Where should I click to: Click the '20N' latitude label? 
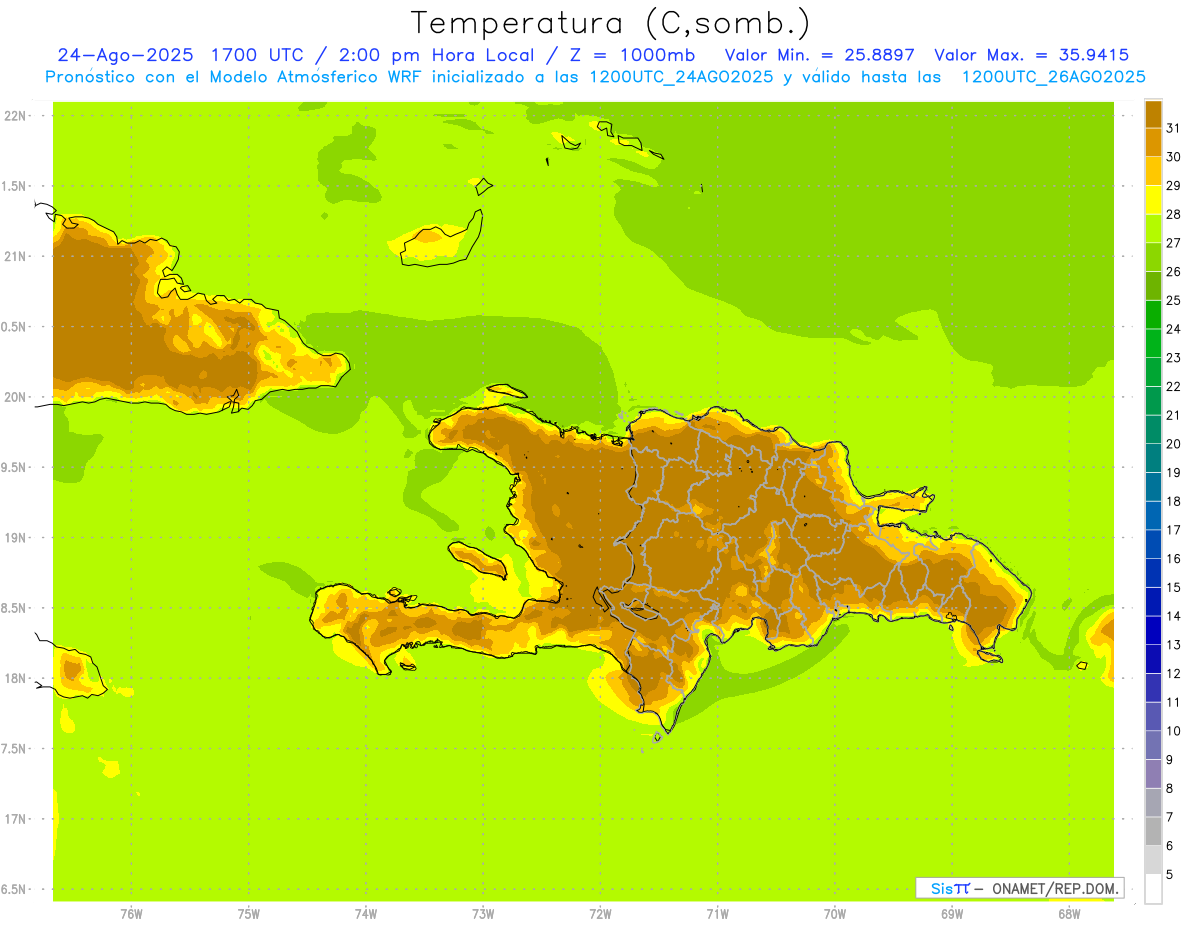[15, 397]
